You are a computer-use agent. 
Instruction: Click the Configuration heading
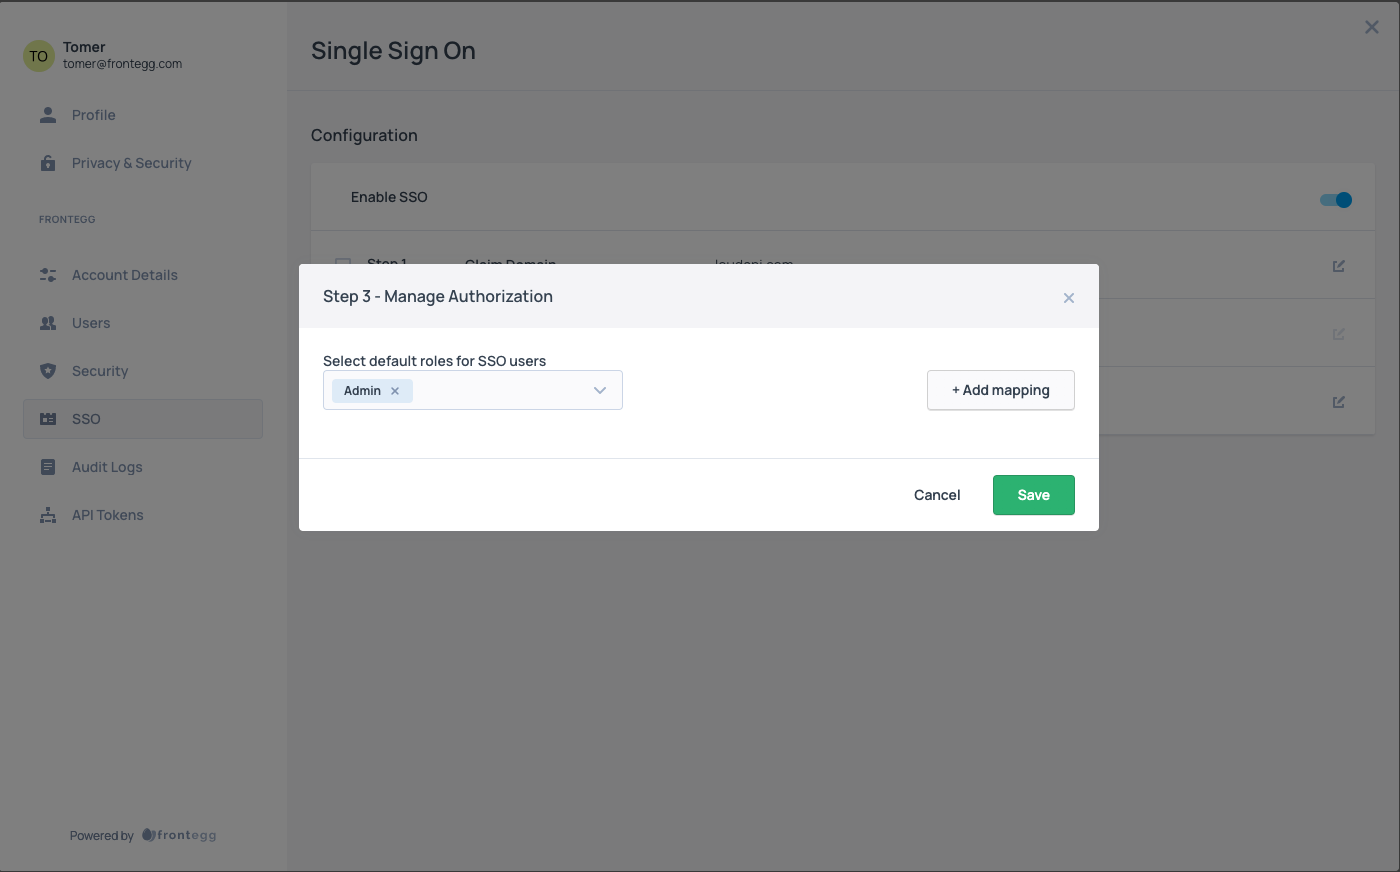point(364,135)
